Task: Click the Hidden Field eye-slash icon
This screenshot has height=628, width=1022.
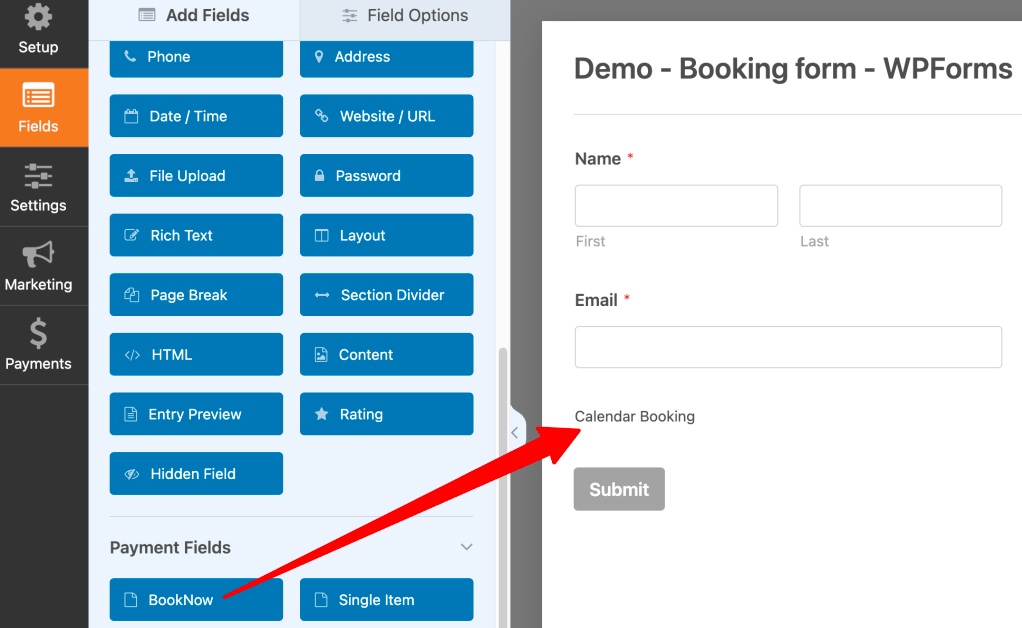Action: click(132, 474)
